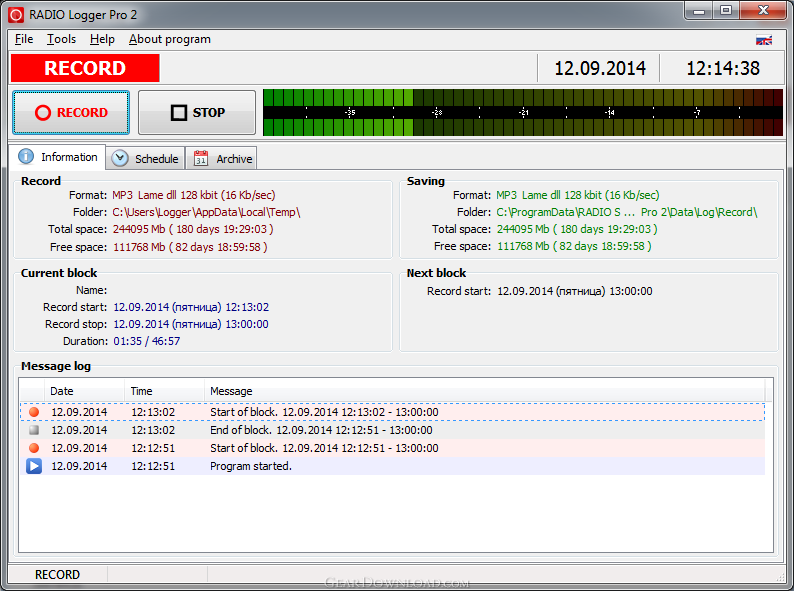
Task: Click the Duration value '01:35 / 46:57'
Action: [x=146, y=341]
